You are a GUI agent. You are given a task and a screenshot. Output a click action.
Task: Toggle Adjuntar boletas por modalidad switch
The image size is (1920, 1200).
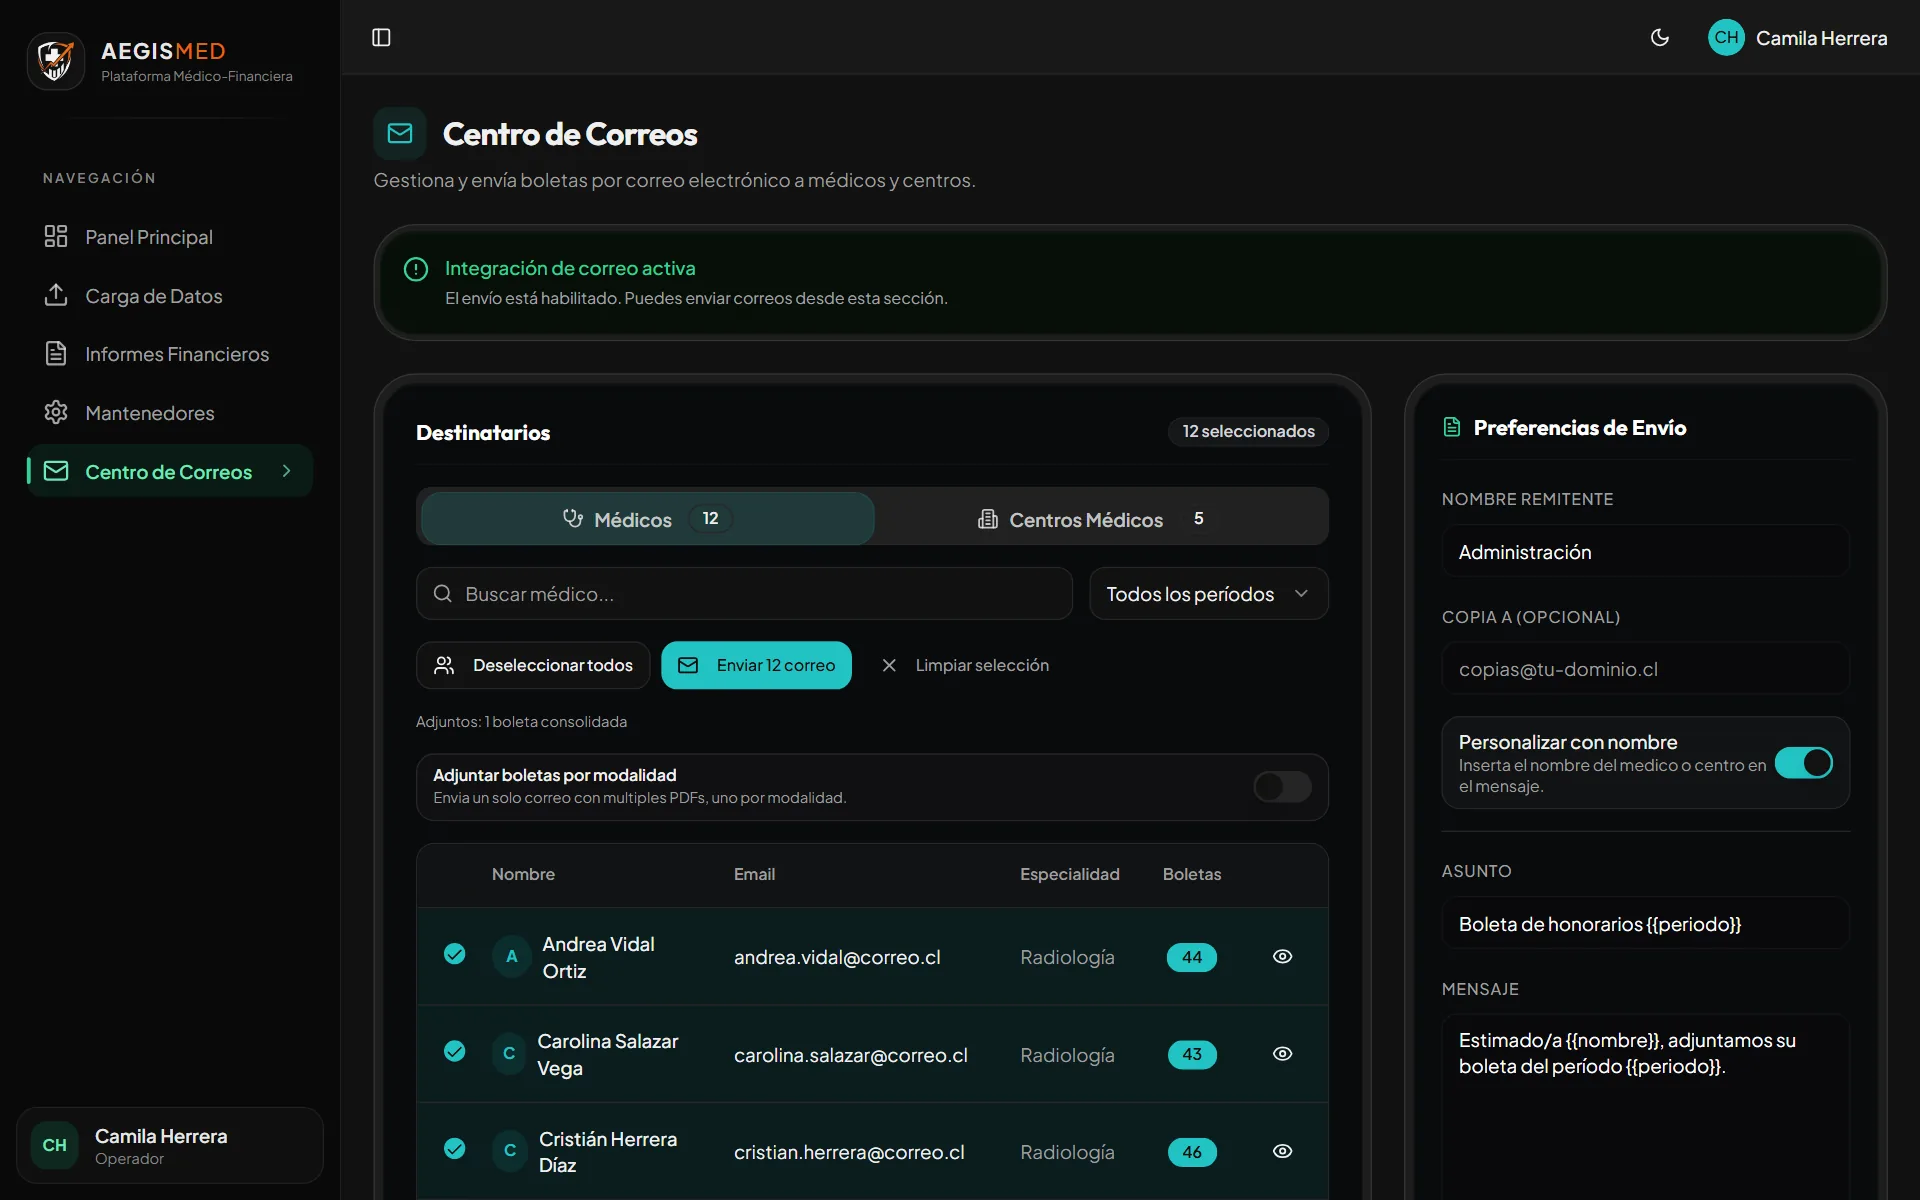click(x=1283, y=787)
